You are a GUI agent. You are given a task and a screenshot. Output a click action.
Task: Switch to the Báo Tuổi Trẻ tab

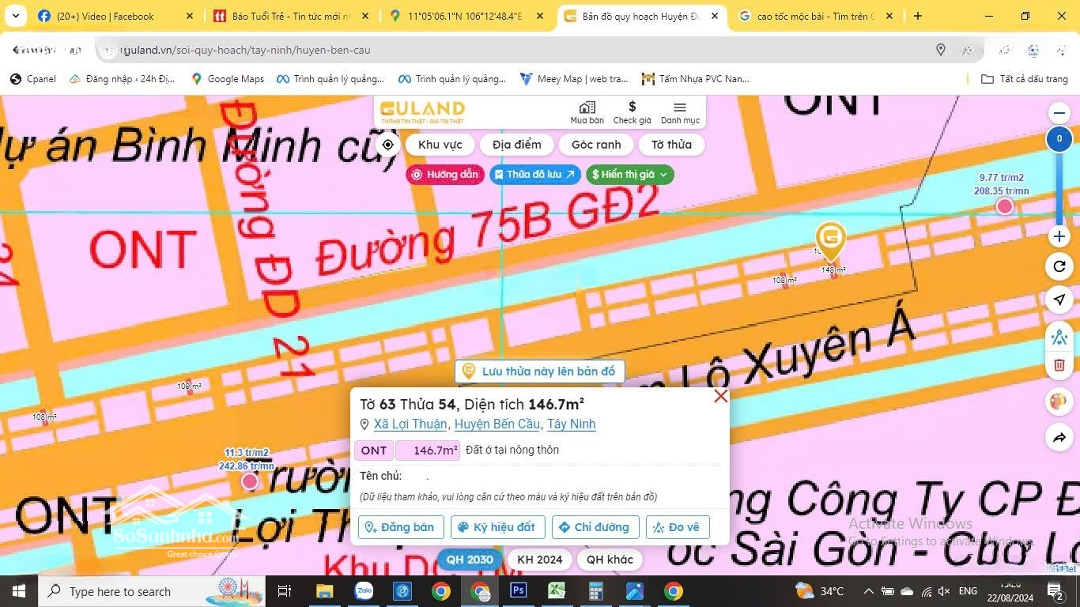pyautogui.click(x=290, y=16)
